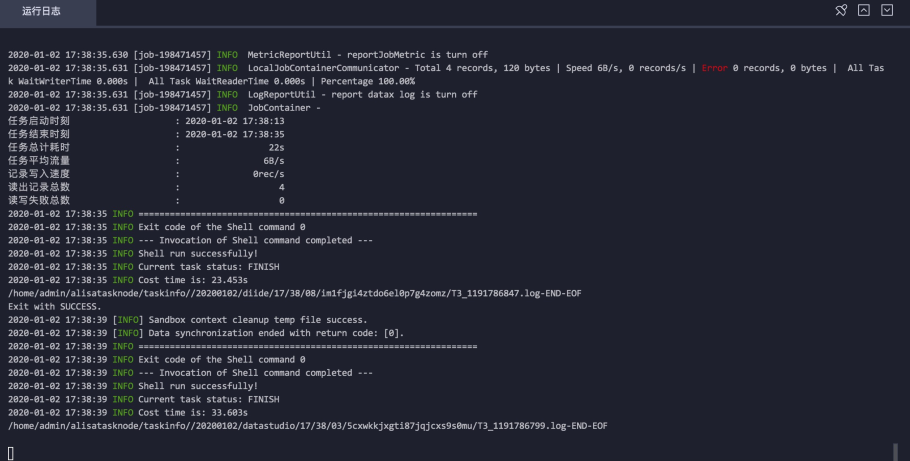The image size is (910, 461).
Task: Select the T3_1191786847.log-END-EOF file path line
Action: coord(295,293)
